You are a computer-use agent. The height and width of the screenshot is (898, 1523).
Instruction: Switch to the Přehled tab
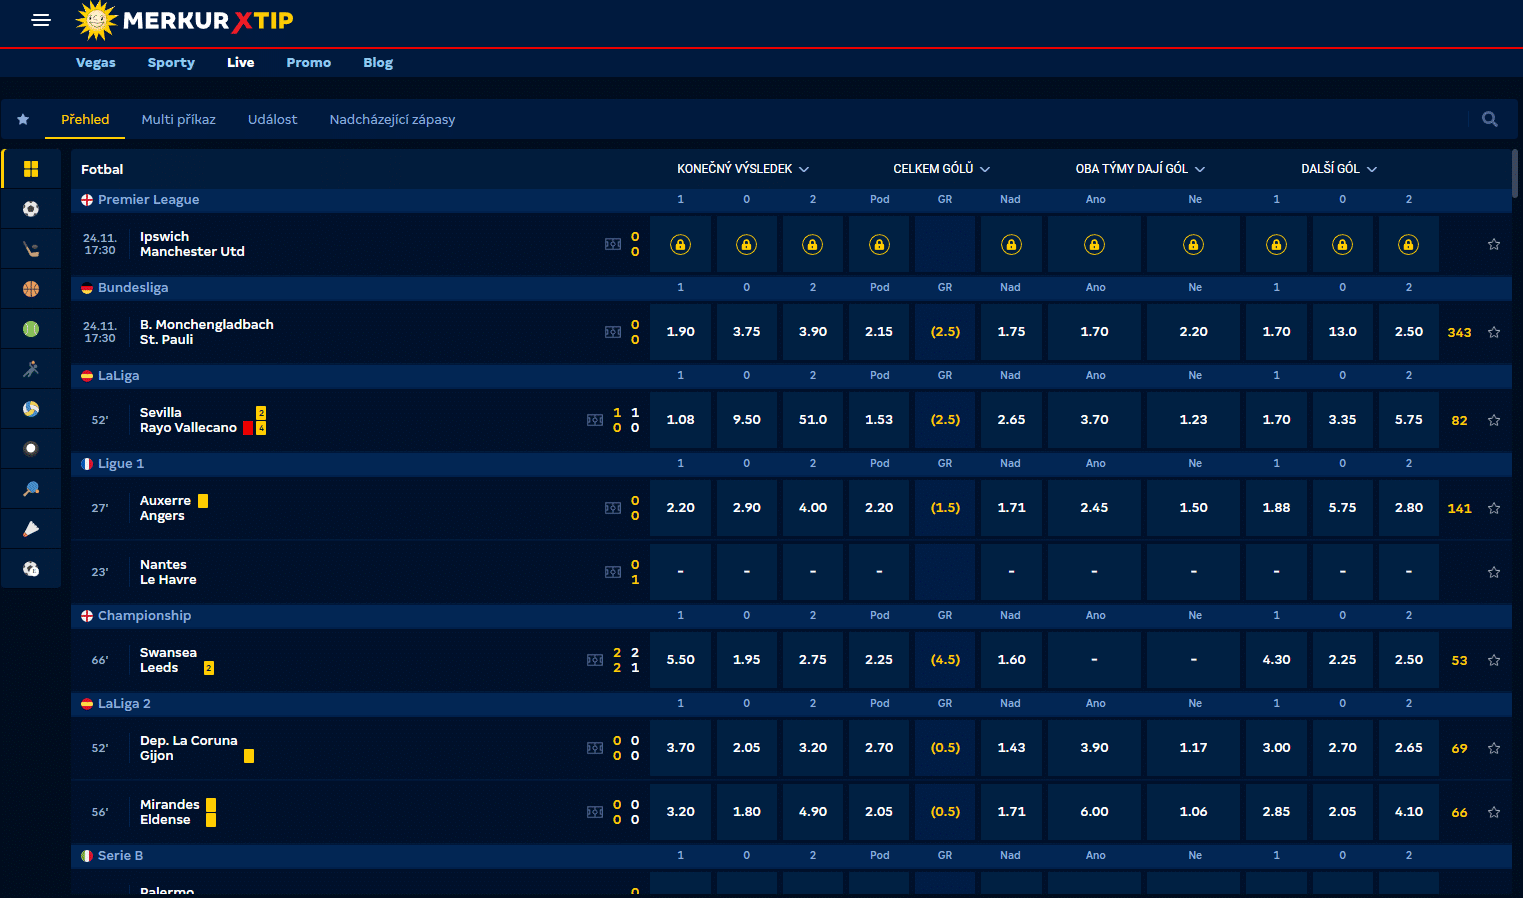coord(85,119)
